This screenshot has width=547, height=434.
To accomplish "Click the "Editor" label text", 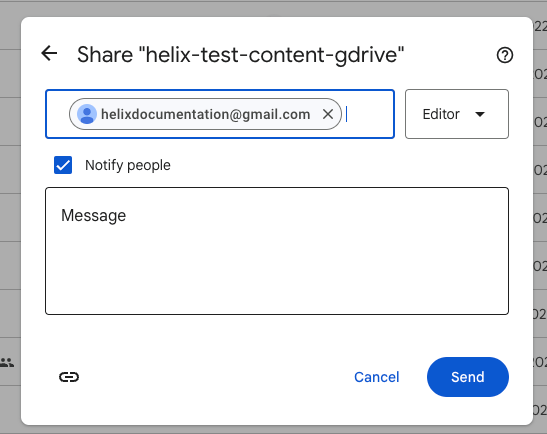I will 441,114.
